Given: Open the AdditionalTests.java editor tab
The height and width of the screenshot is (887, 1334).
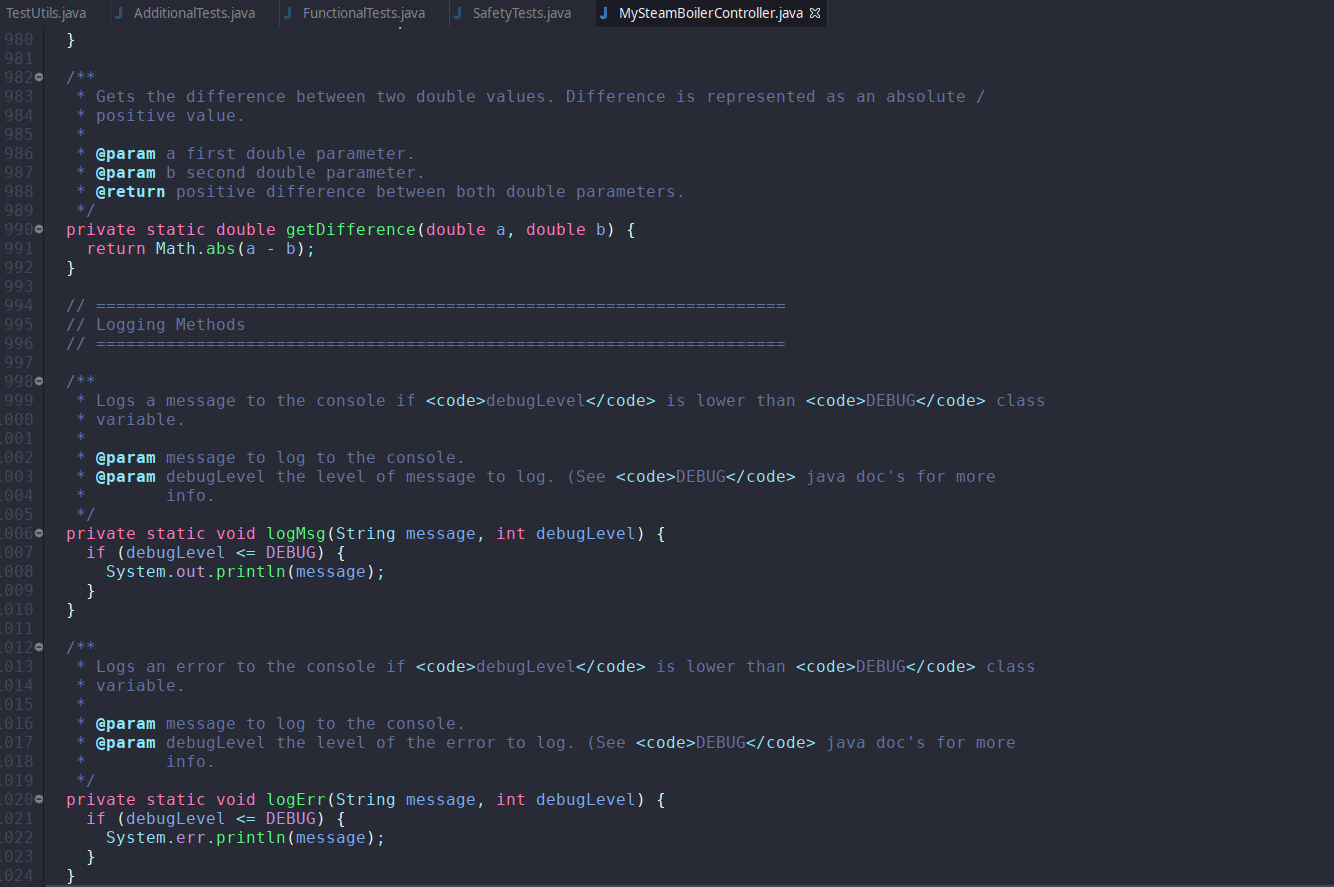Looking at the screenshot, I should 193,13.
